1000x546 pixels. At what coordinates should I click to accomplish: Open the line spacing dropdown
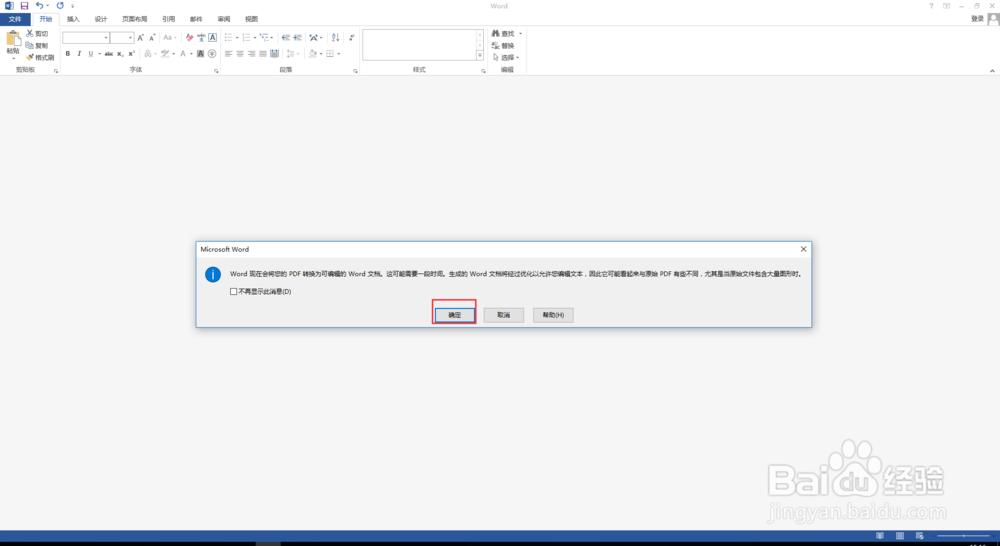coord(292,54)
